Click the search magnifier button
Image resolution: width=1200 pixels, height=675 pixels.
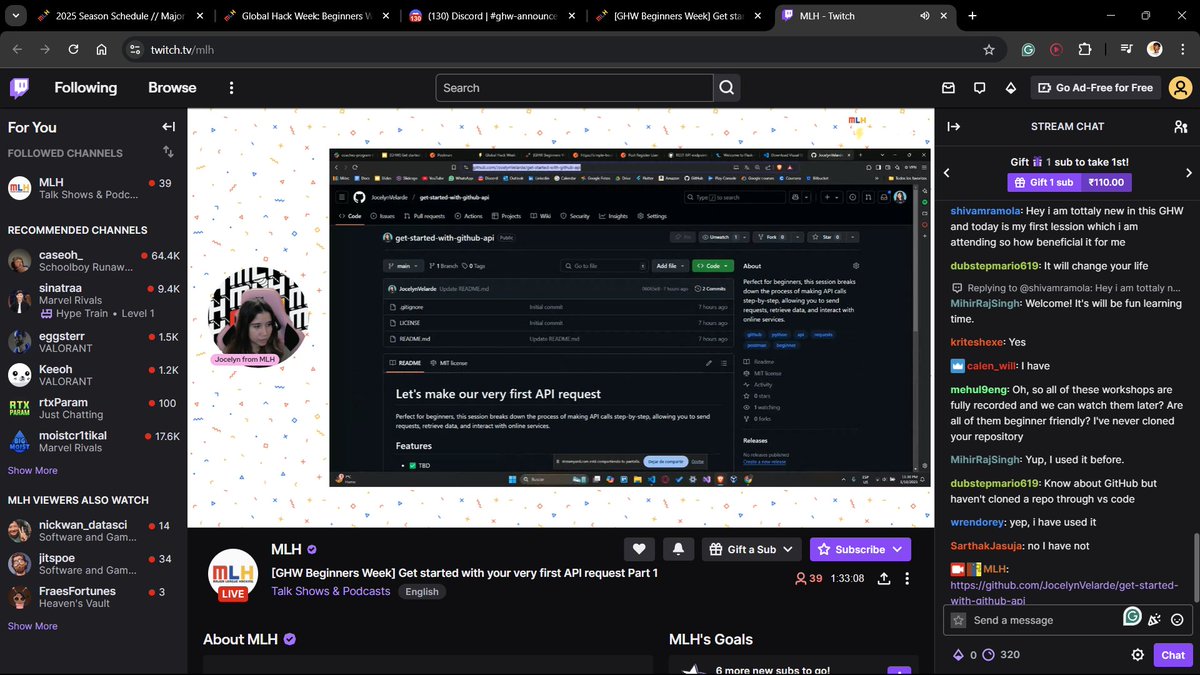pyautogui.click(x=727, y=88)
